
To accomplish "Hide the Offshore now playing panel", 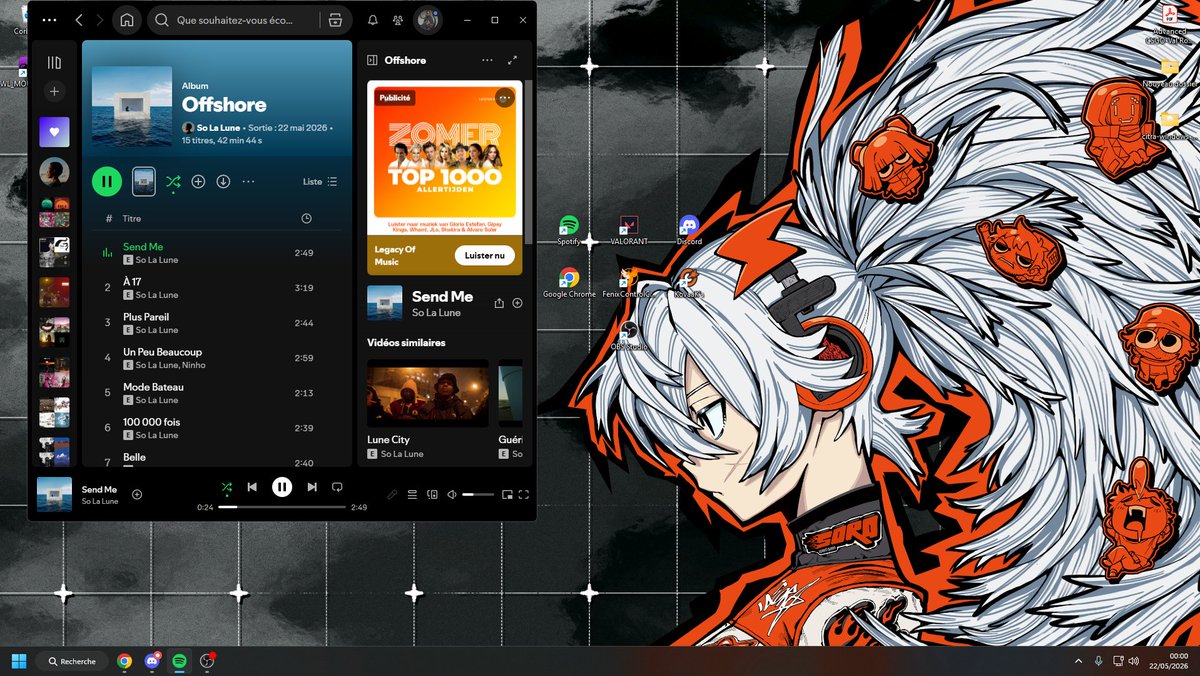I will pyautogui.click(x=372, y=60).
